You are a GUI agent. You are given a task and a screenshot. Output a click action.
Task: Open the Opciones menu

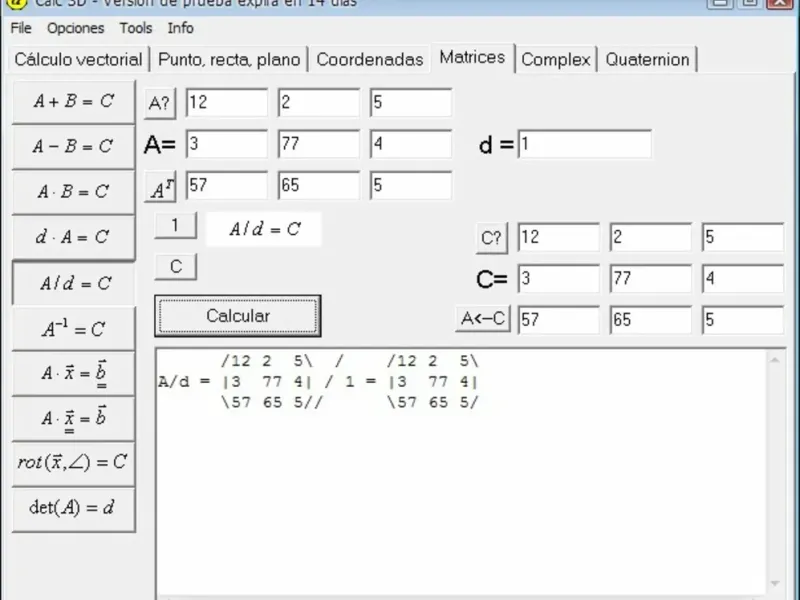click(x=76, y=28)
